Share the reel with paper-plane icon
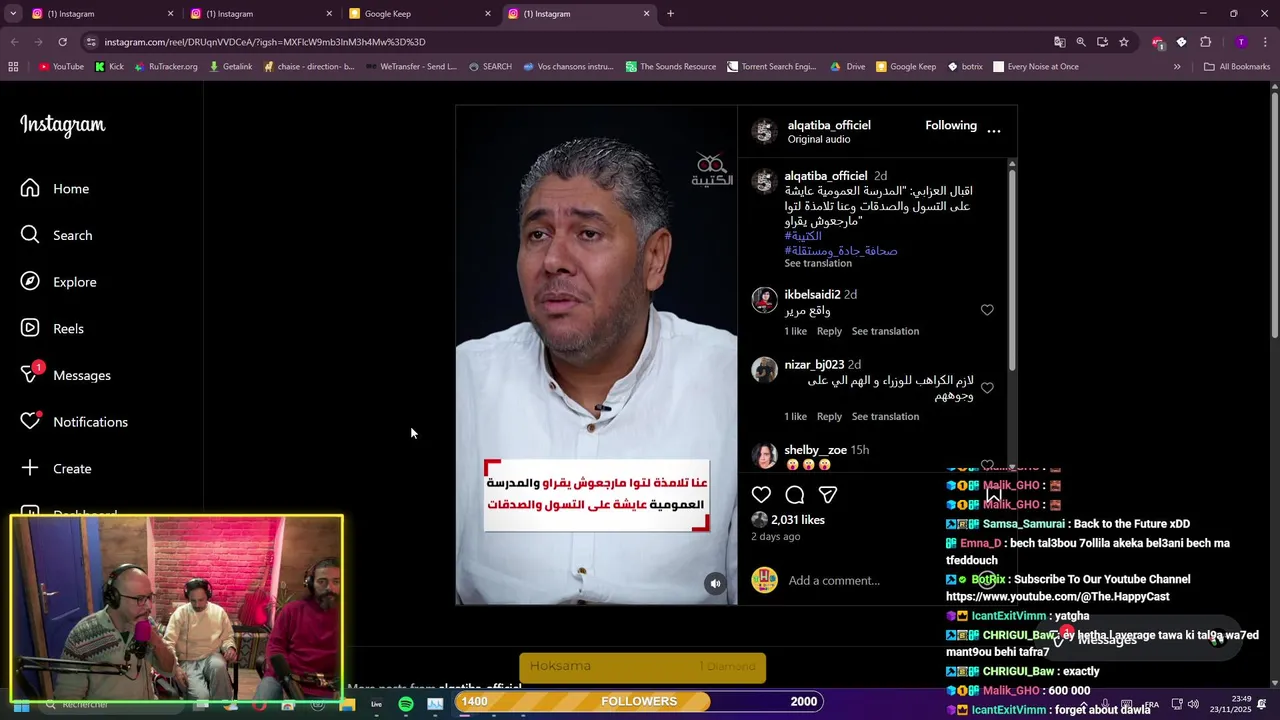The width and height of the screenshot is (1280, 720). 828,495
